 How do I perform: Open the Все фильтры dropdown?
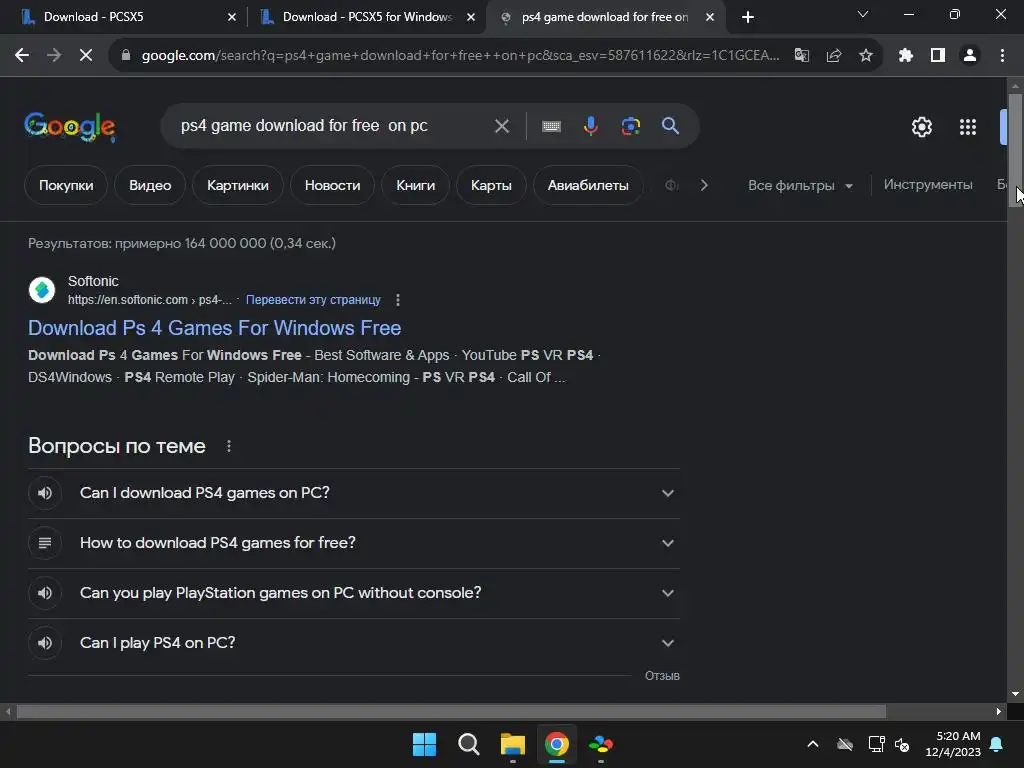coord(800,185)
